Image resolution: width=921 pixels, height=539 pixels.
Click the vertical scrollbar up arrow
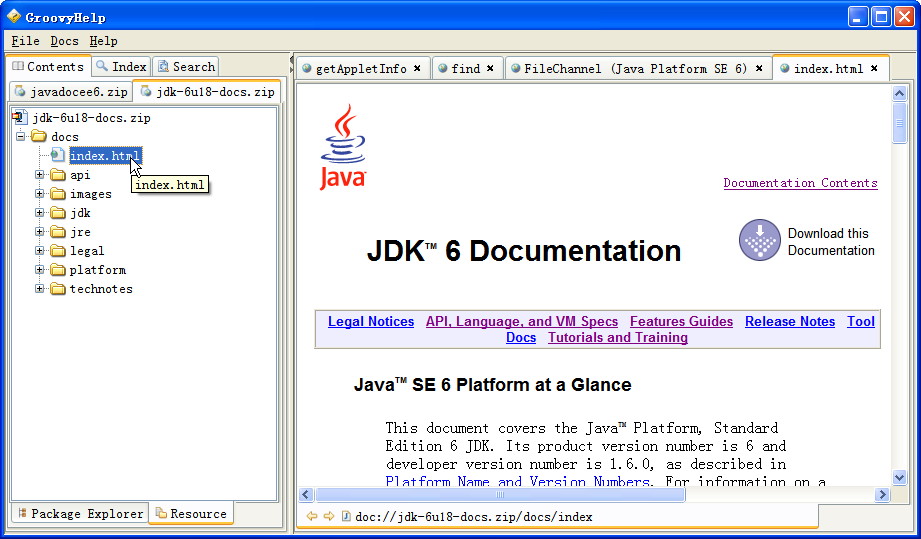pyautogui.click(x=899, y=93)
